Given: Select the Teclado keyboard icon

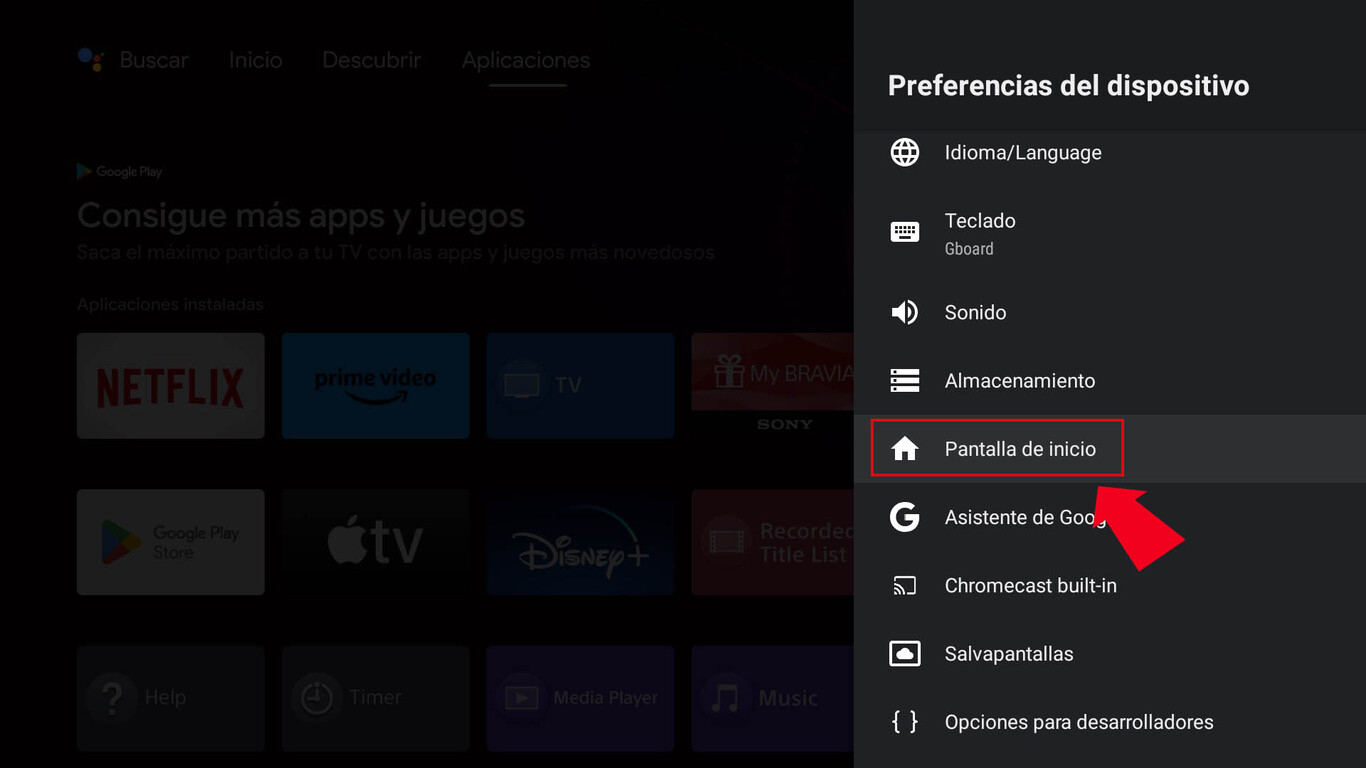Looking at the screenshot, I should (x=905, y=232).
